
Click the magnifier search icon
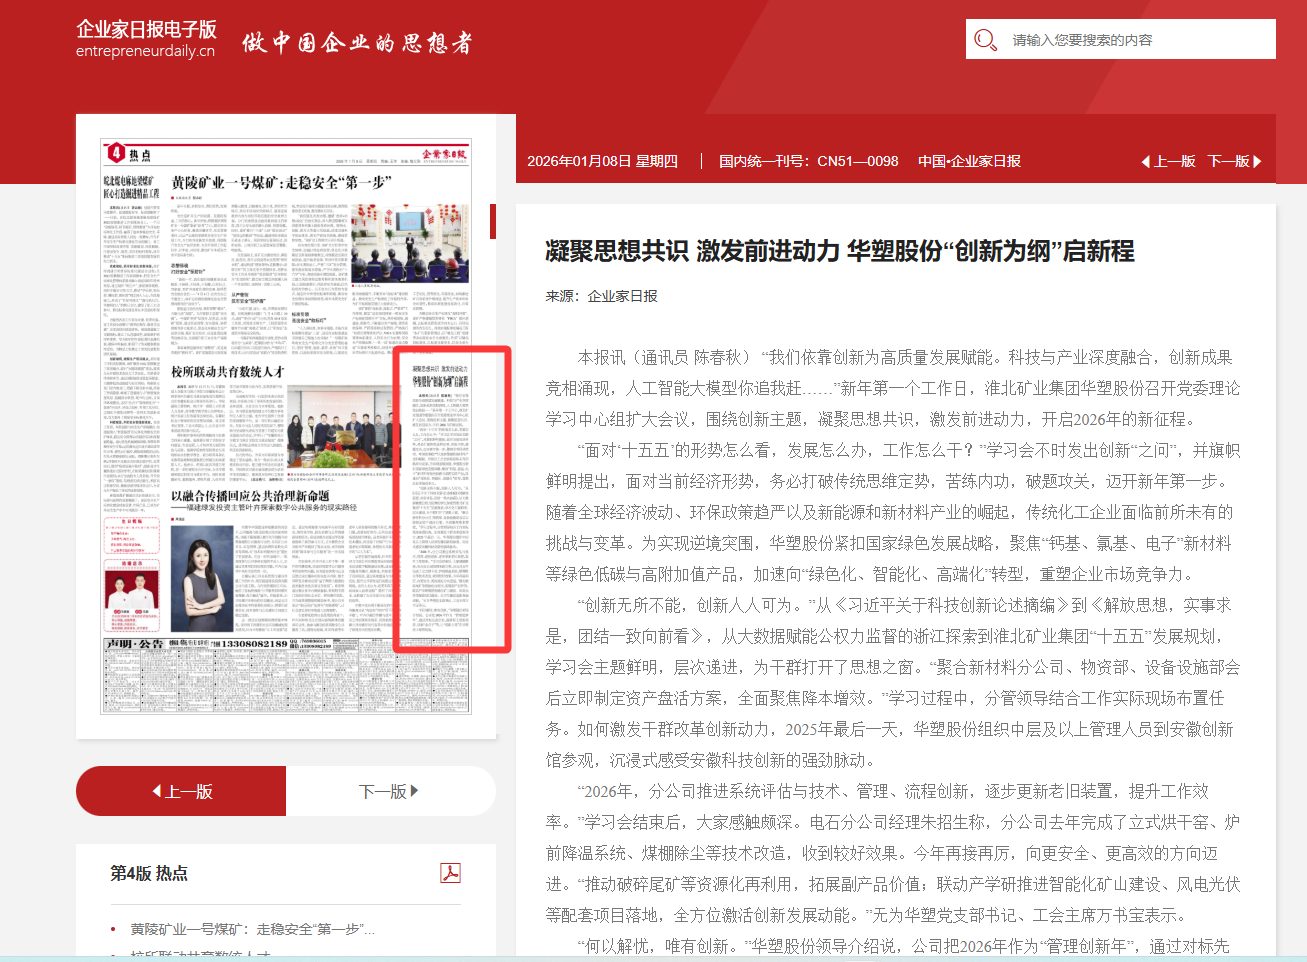(985, 40)
